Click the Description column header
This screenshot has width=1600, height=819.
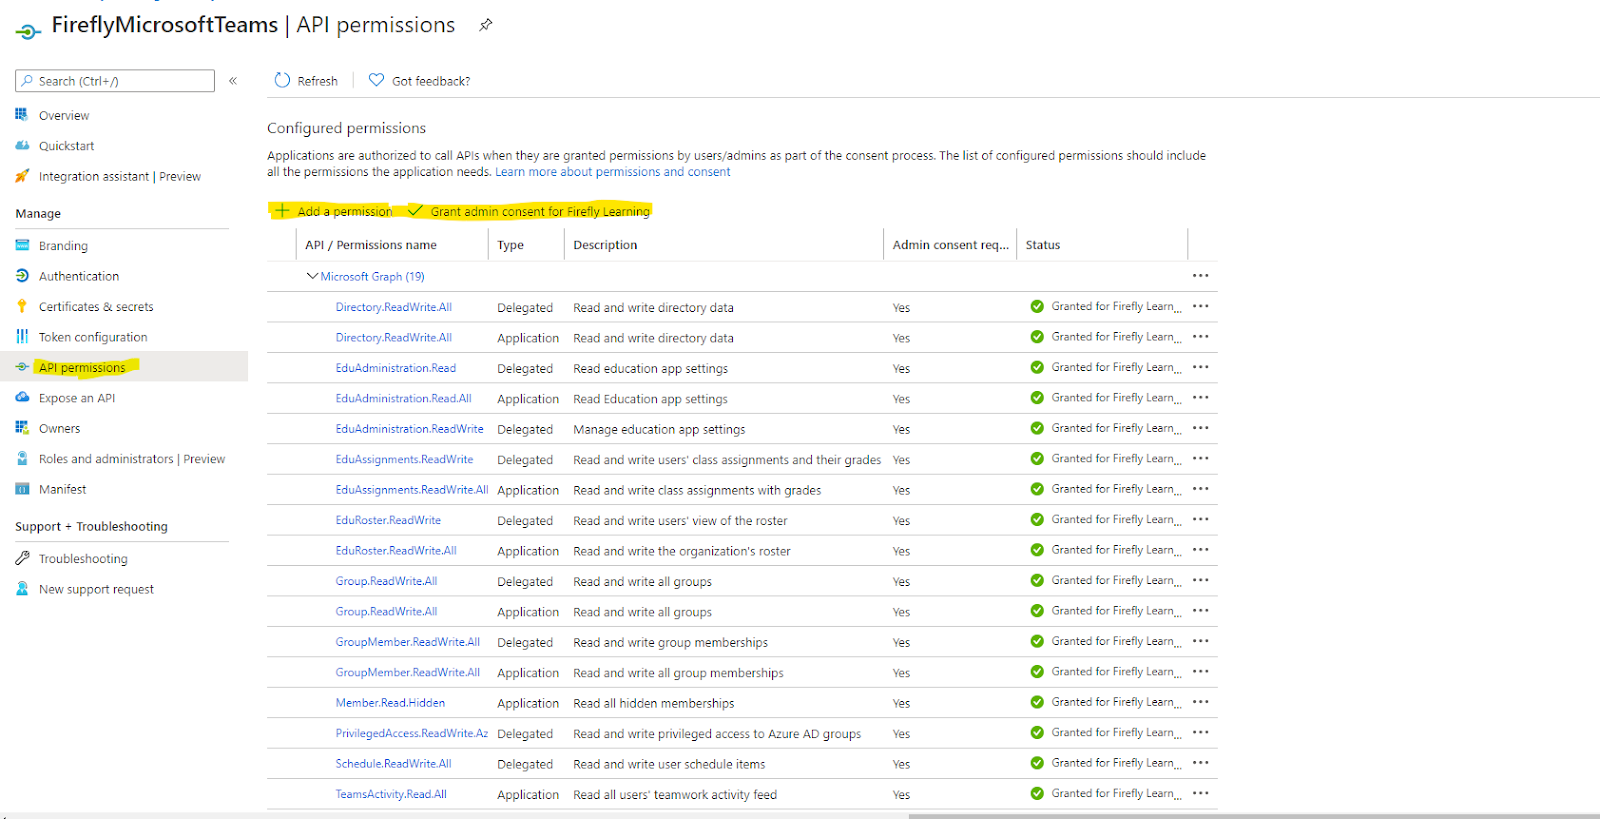coord(605,245)
